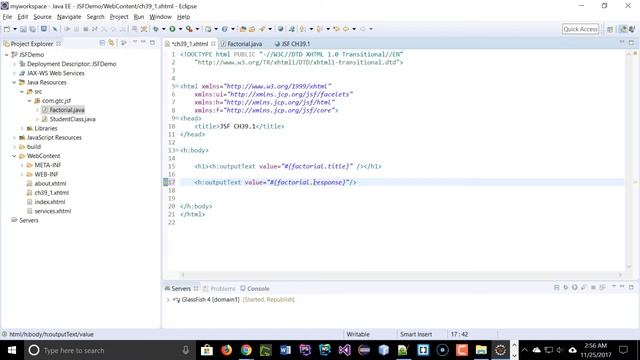The image size is (640, 360).
Task: Open the Navigate menu
Action: click(69, 17)
